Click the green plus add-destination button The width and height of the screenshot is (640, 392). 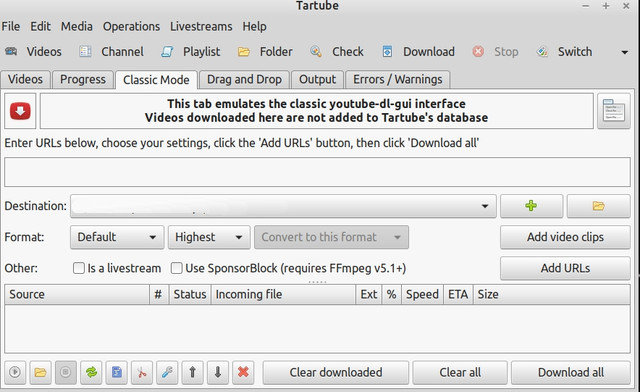(x=531, y=206)
